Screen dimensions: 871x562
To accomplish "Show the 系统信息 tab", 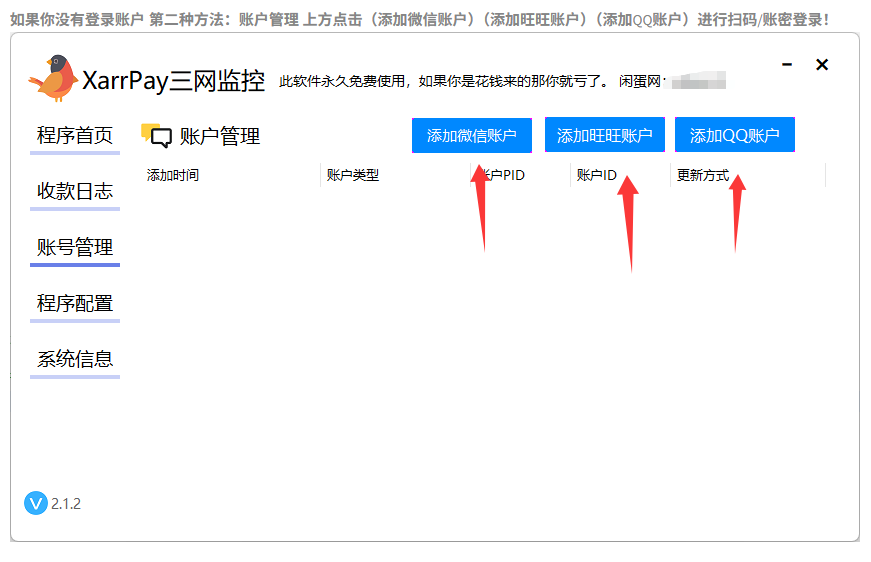I will coord(75,360).
